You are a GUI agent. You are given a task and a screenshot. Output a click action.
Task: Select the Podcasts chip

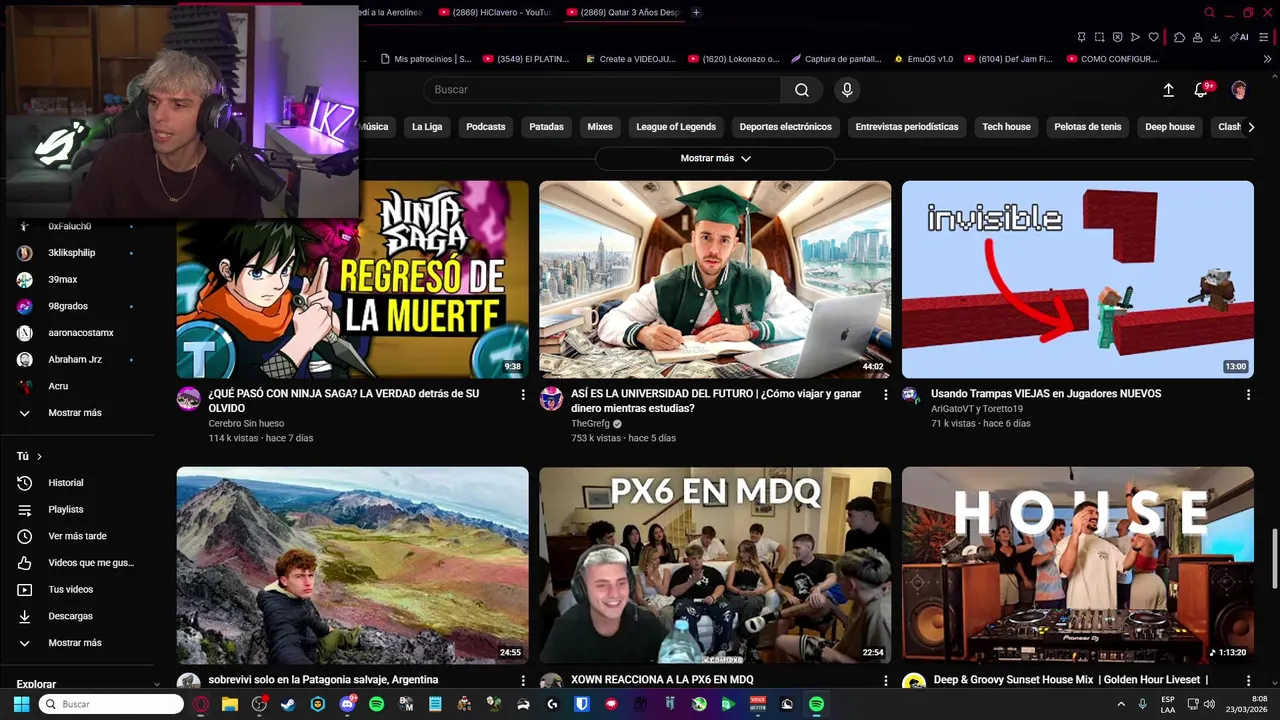tap(486, 127)
